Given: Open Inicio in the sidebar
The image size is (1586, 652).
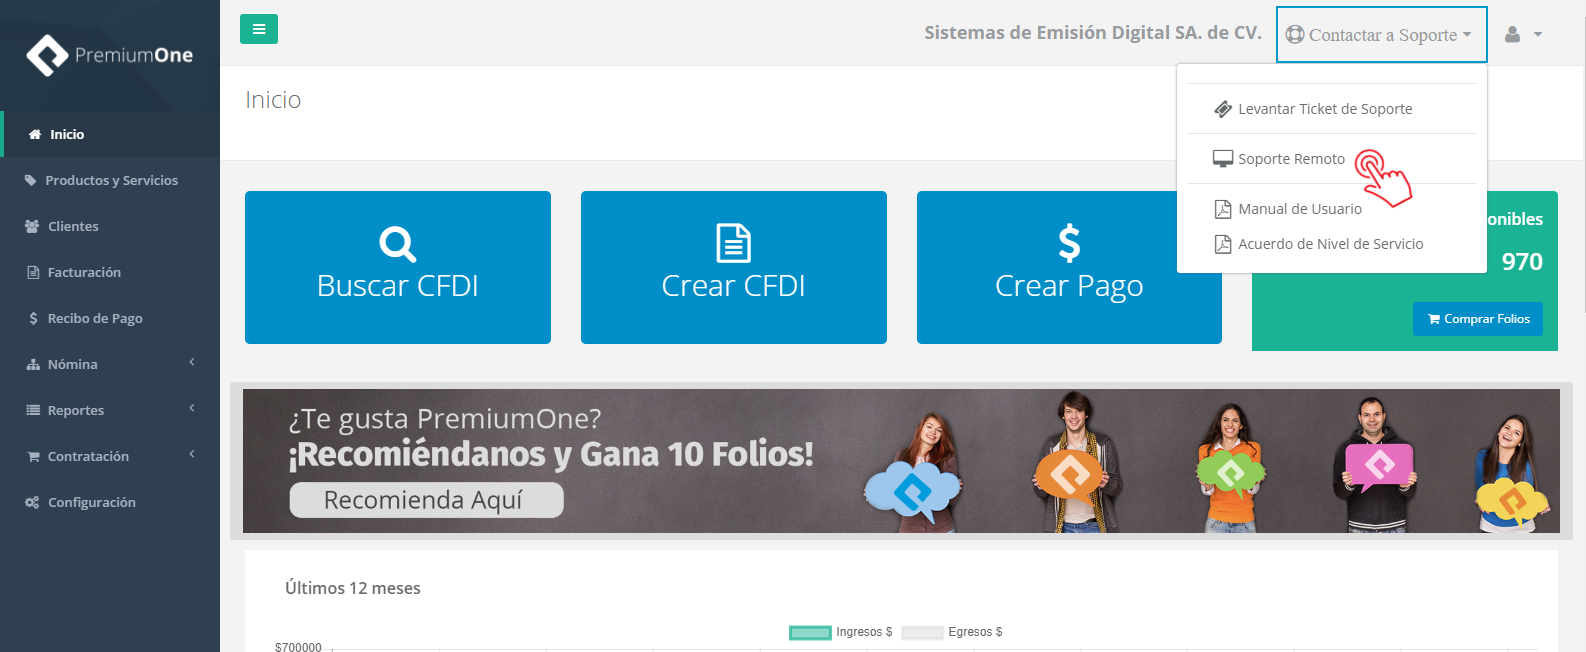Looking at the screenshot, I should coord(110,134).
